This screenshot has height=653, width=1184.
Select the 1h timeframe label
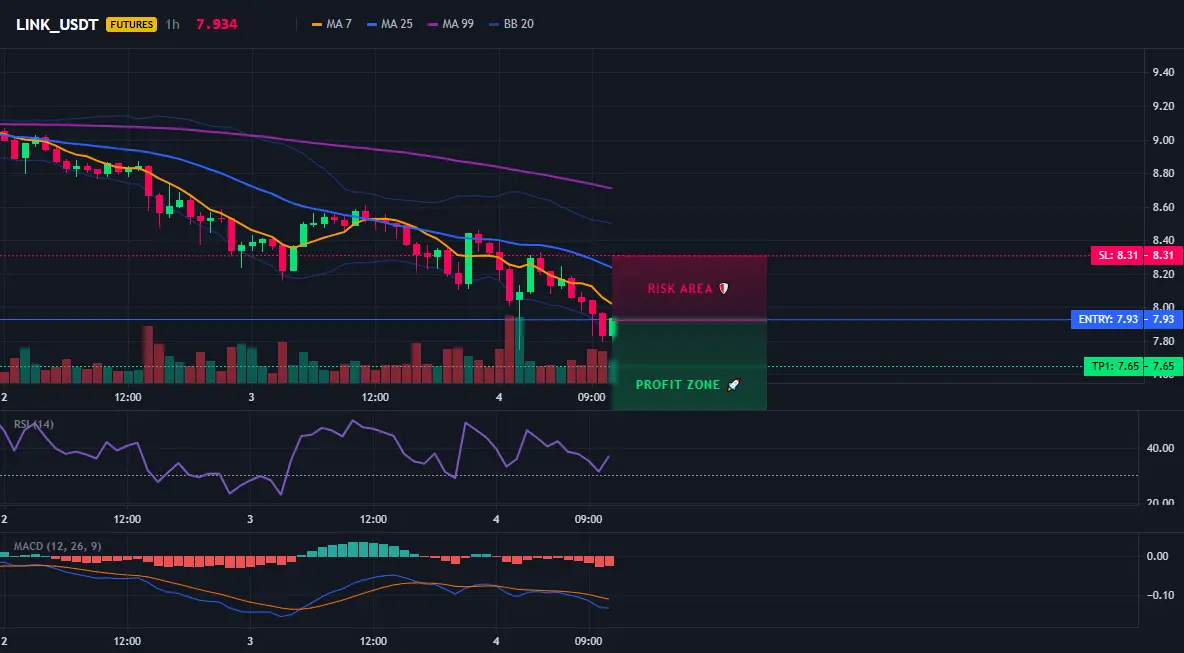point(173,24)
